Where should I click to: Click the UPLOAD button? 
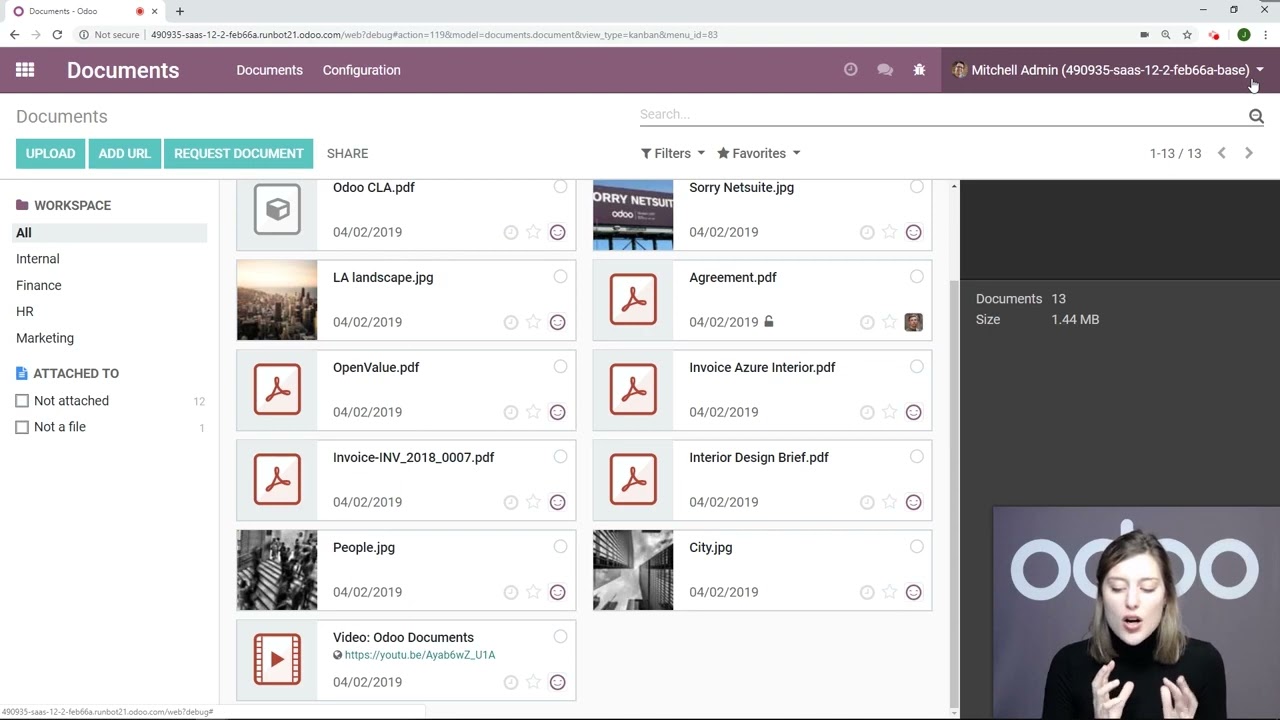click(50, 153)
